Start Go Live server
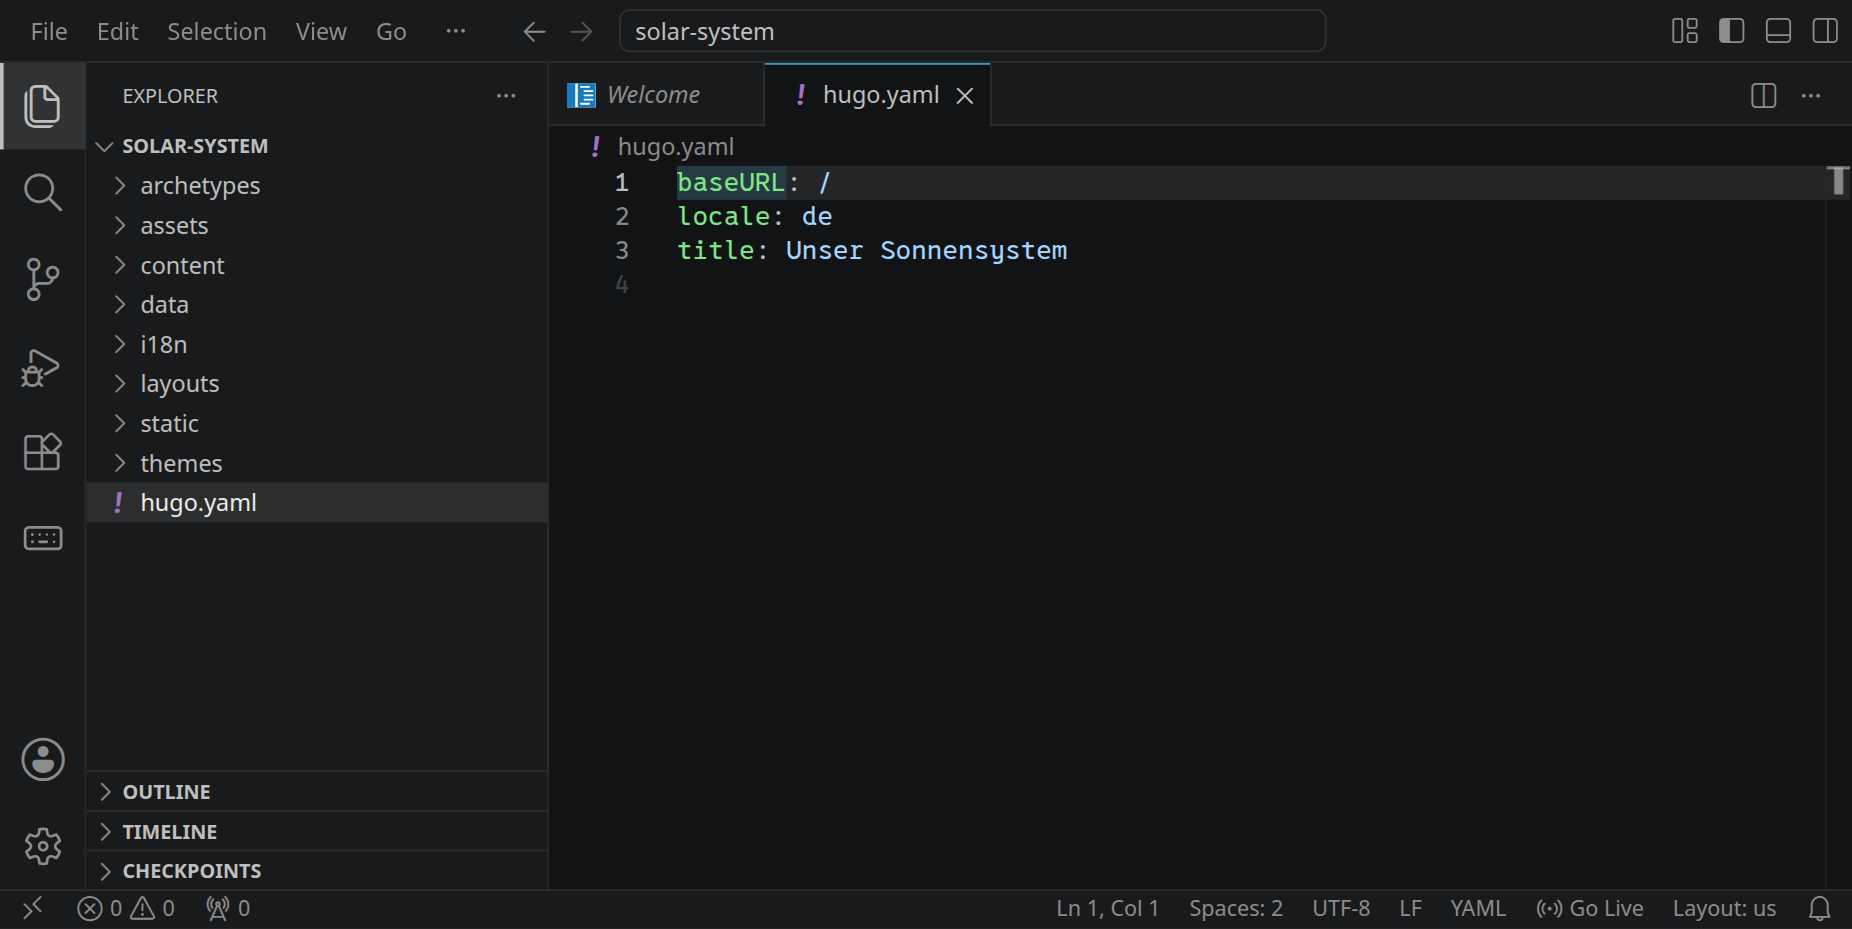1852x929 pixels. coord(1590,908)
